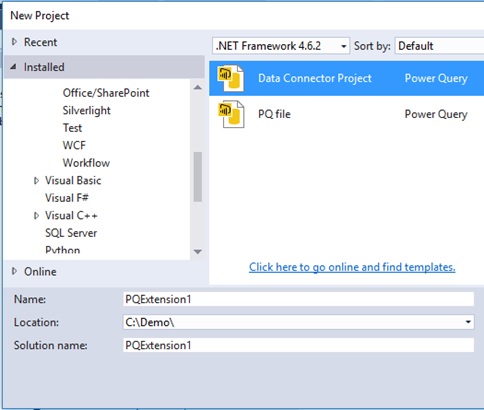Select the Visual F# category
Viewport: 484px width, 410px height.
[67, 198]
